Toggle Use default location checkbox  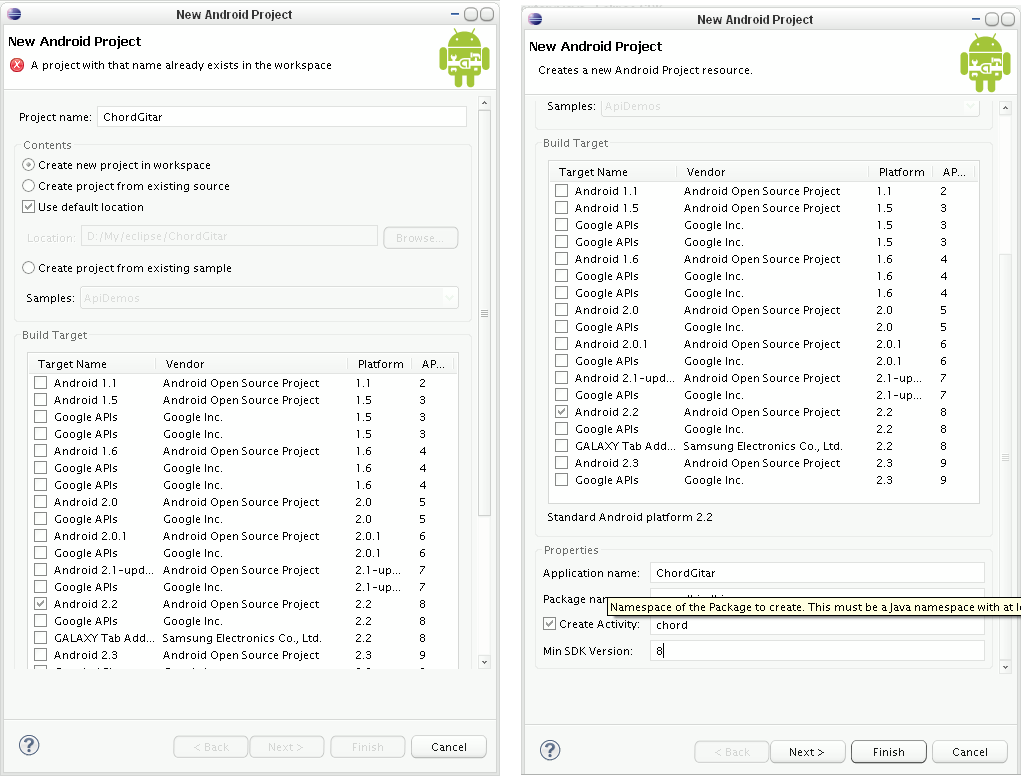click(28, 207)
